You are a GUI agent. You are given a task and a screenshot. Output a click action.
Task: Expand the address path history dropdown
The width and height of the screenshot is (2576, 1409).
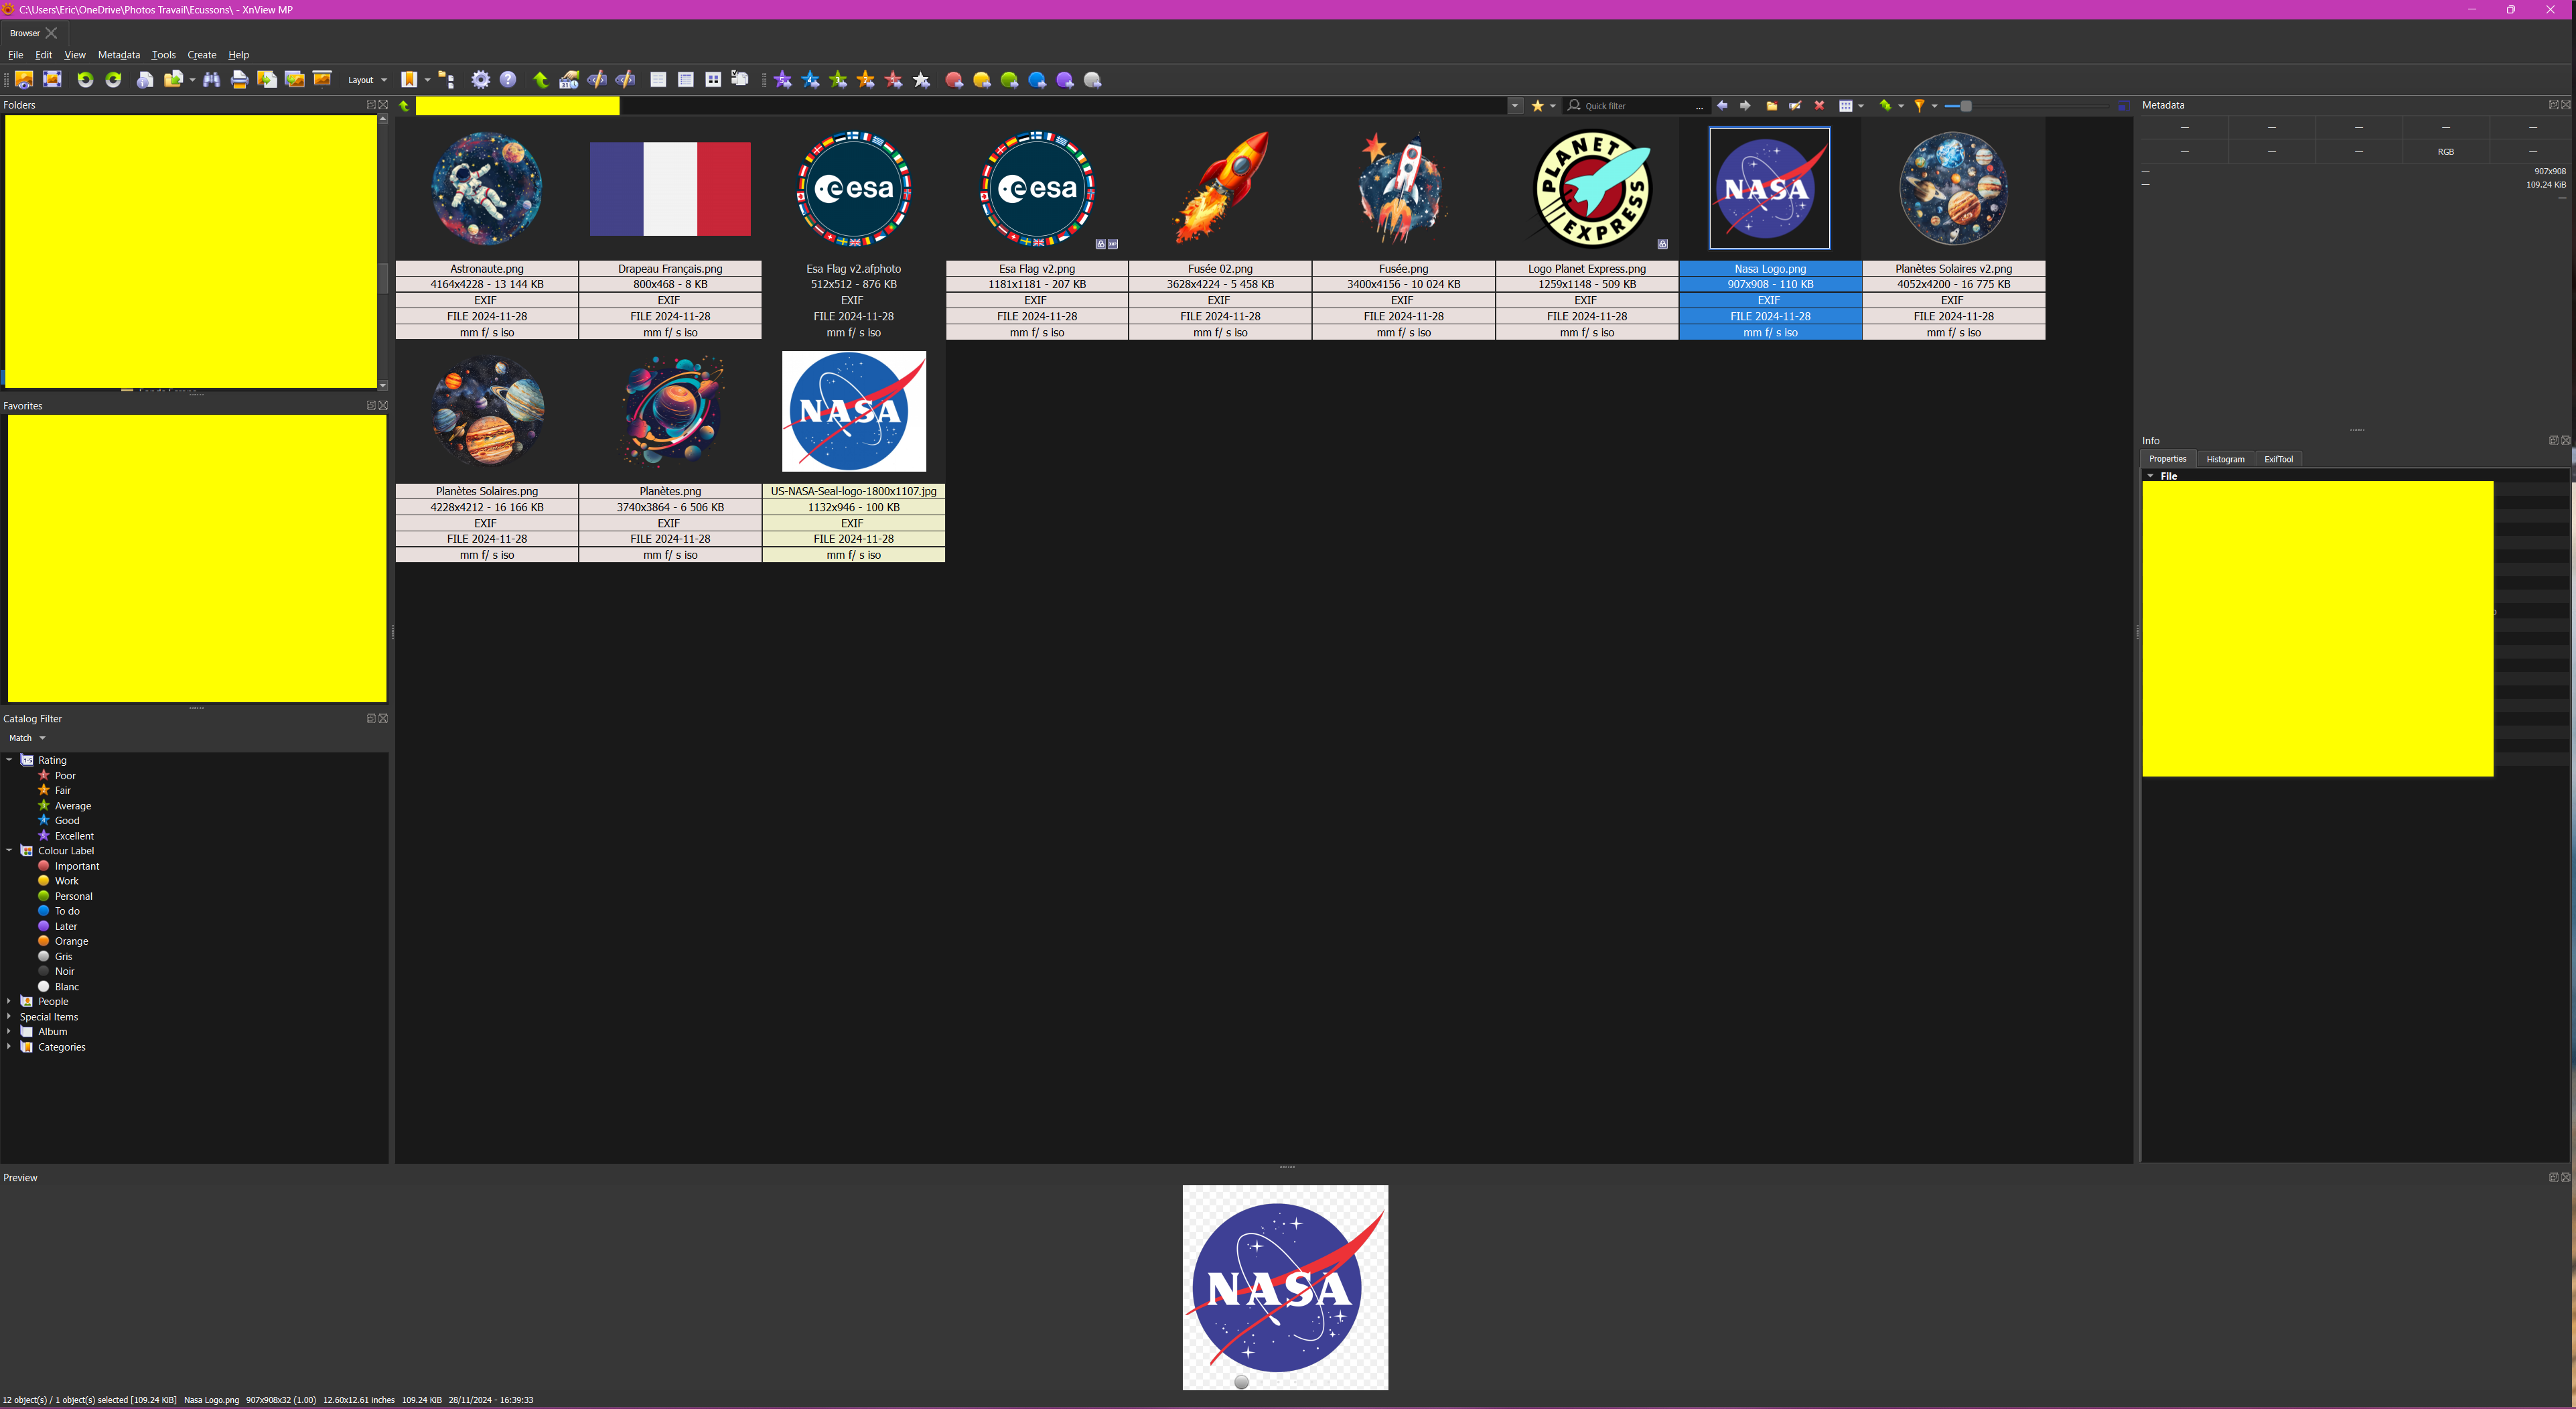coord(1515,106)
